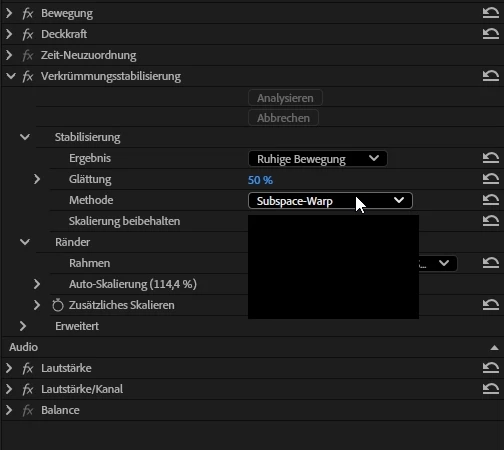The image size is (504, 450).
Task: Open the Ergebnis dropdown Ruhige Bewegung
Action: click(x=318, y=159)
